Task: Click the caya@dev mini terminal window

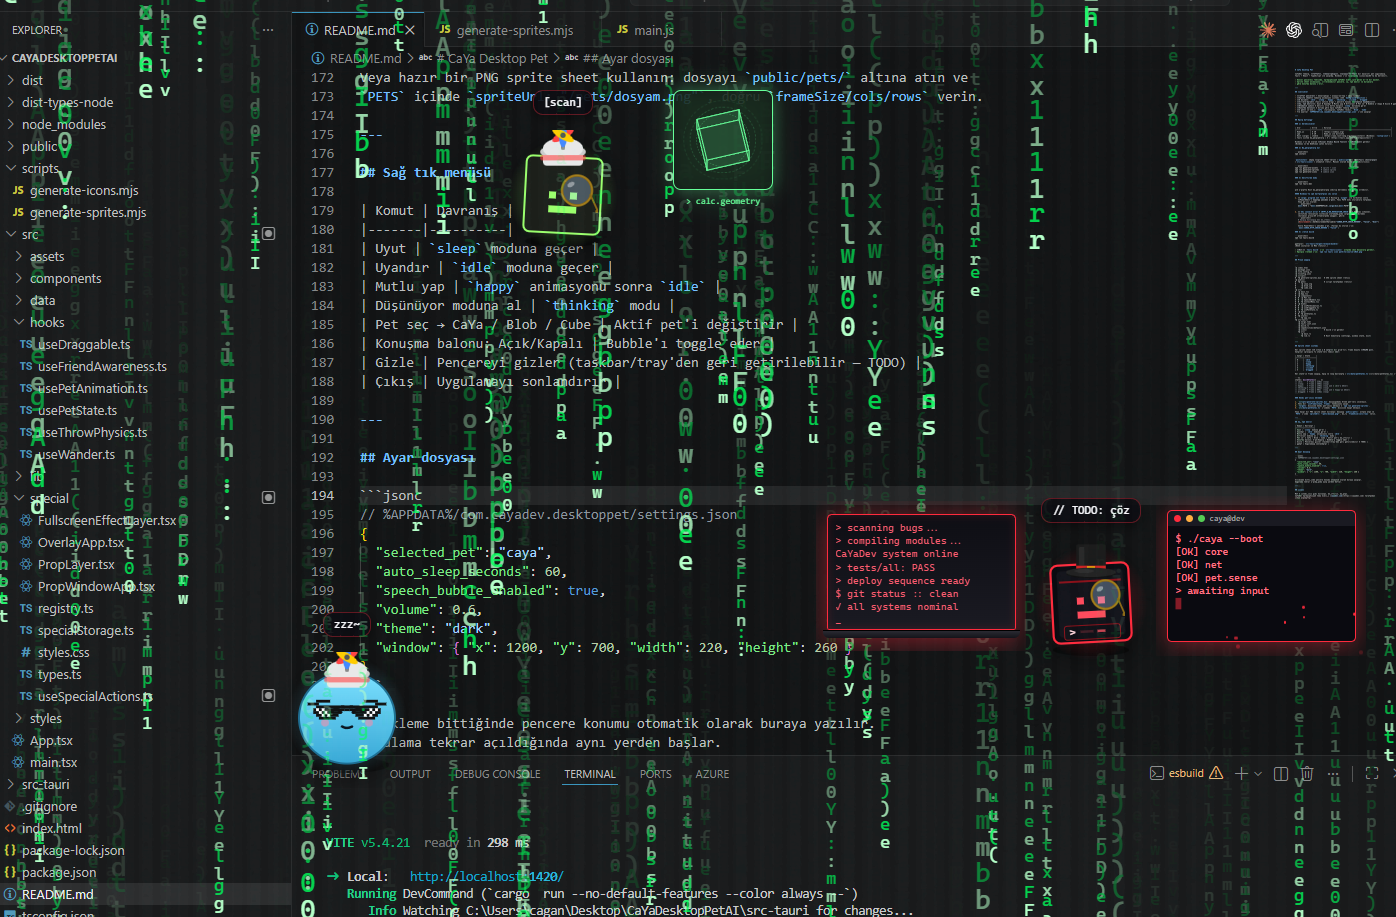Action: [x=1261, y=575]
